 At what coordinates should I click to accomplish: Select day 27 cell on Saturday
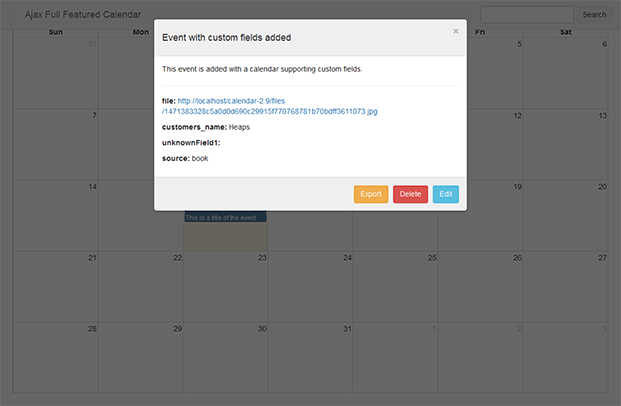point(566,287)
